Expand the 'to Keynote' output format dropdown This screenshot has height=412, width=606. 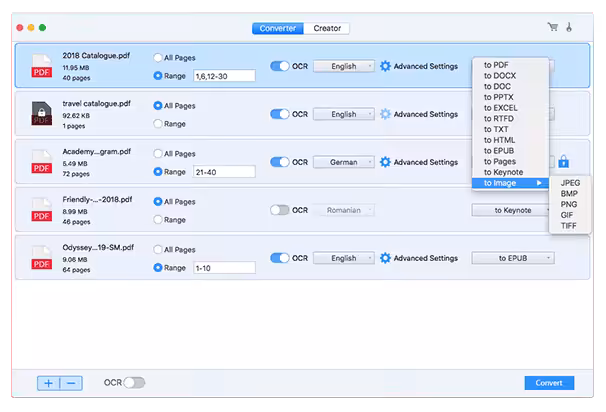click(512, 210)
